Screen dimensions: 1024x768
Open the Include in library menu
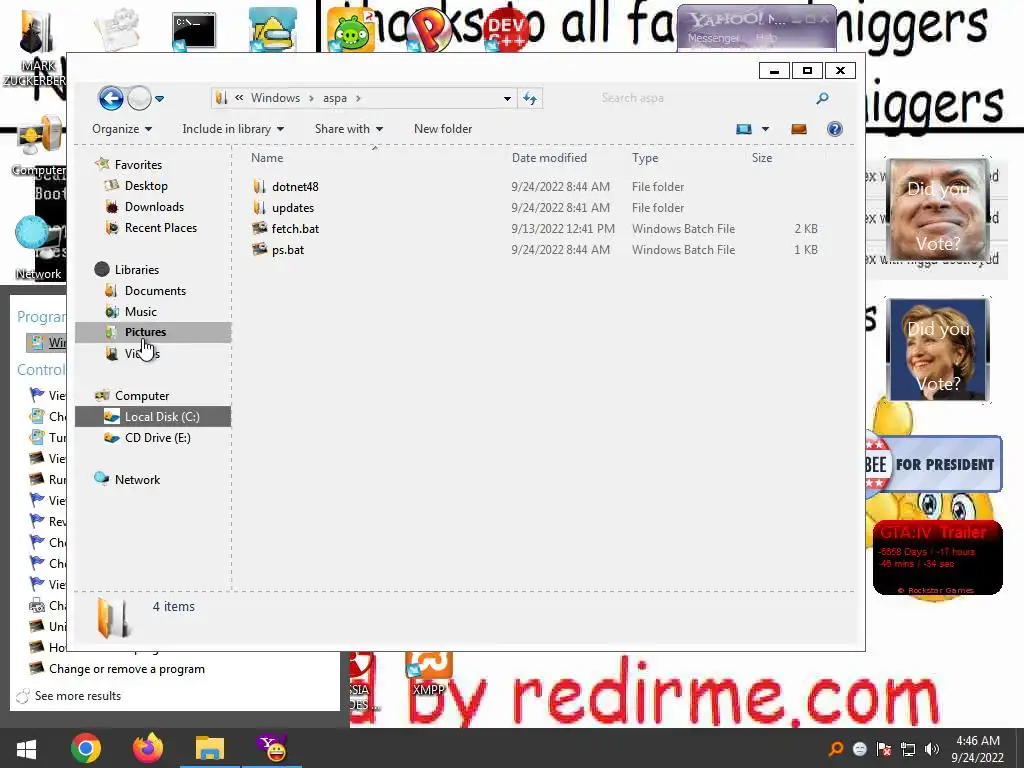coord(233,129)
